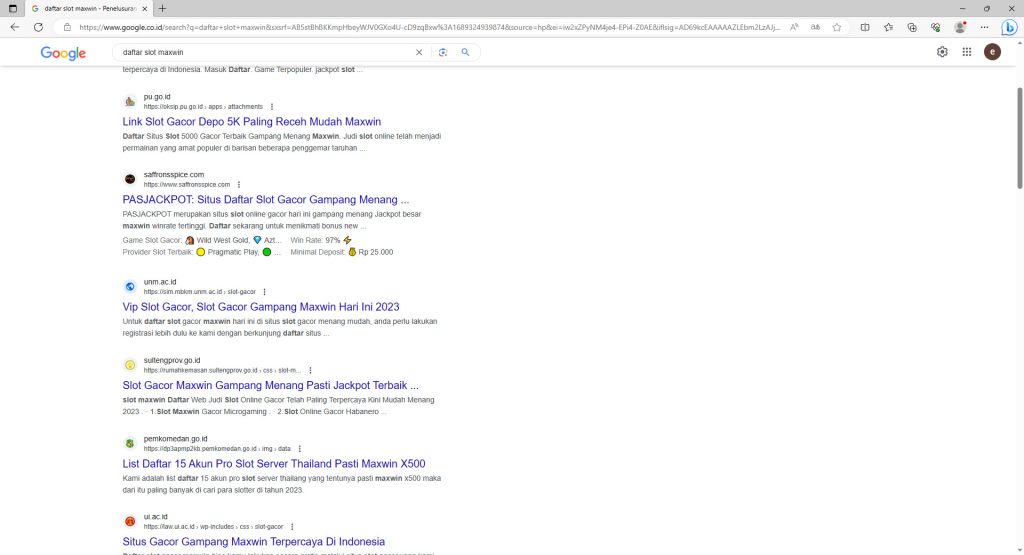This screenshot has width=1024, height=555.
Task: Click the vertical page scrollbar thumb
Action: coord(1019,138)
